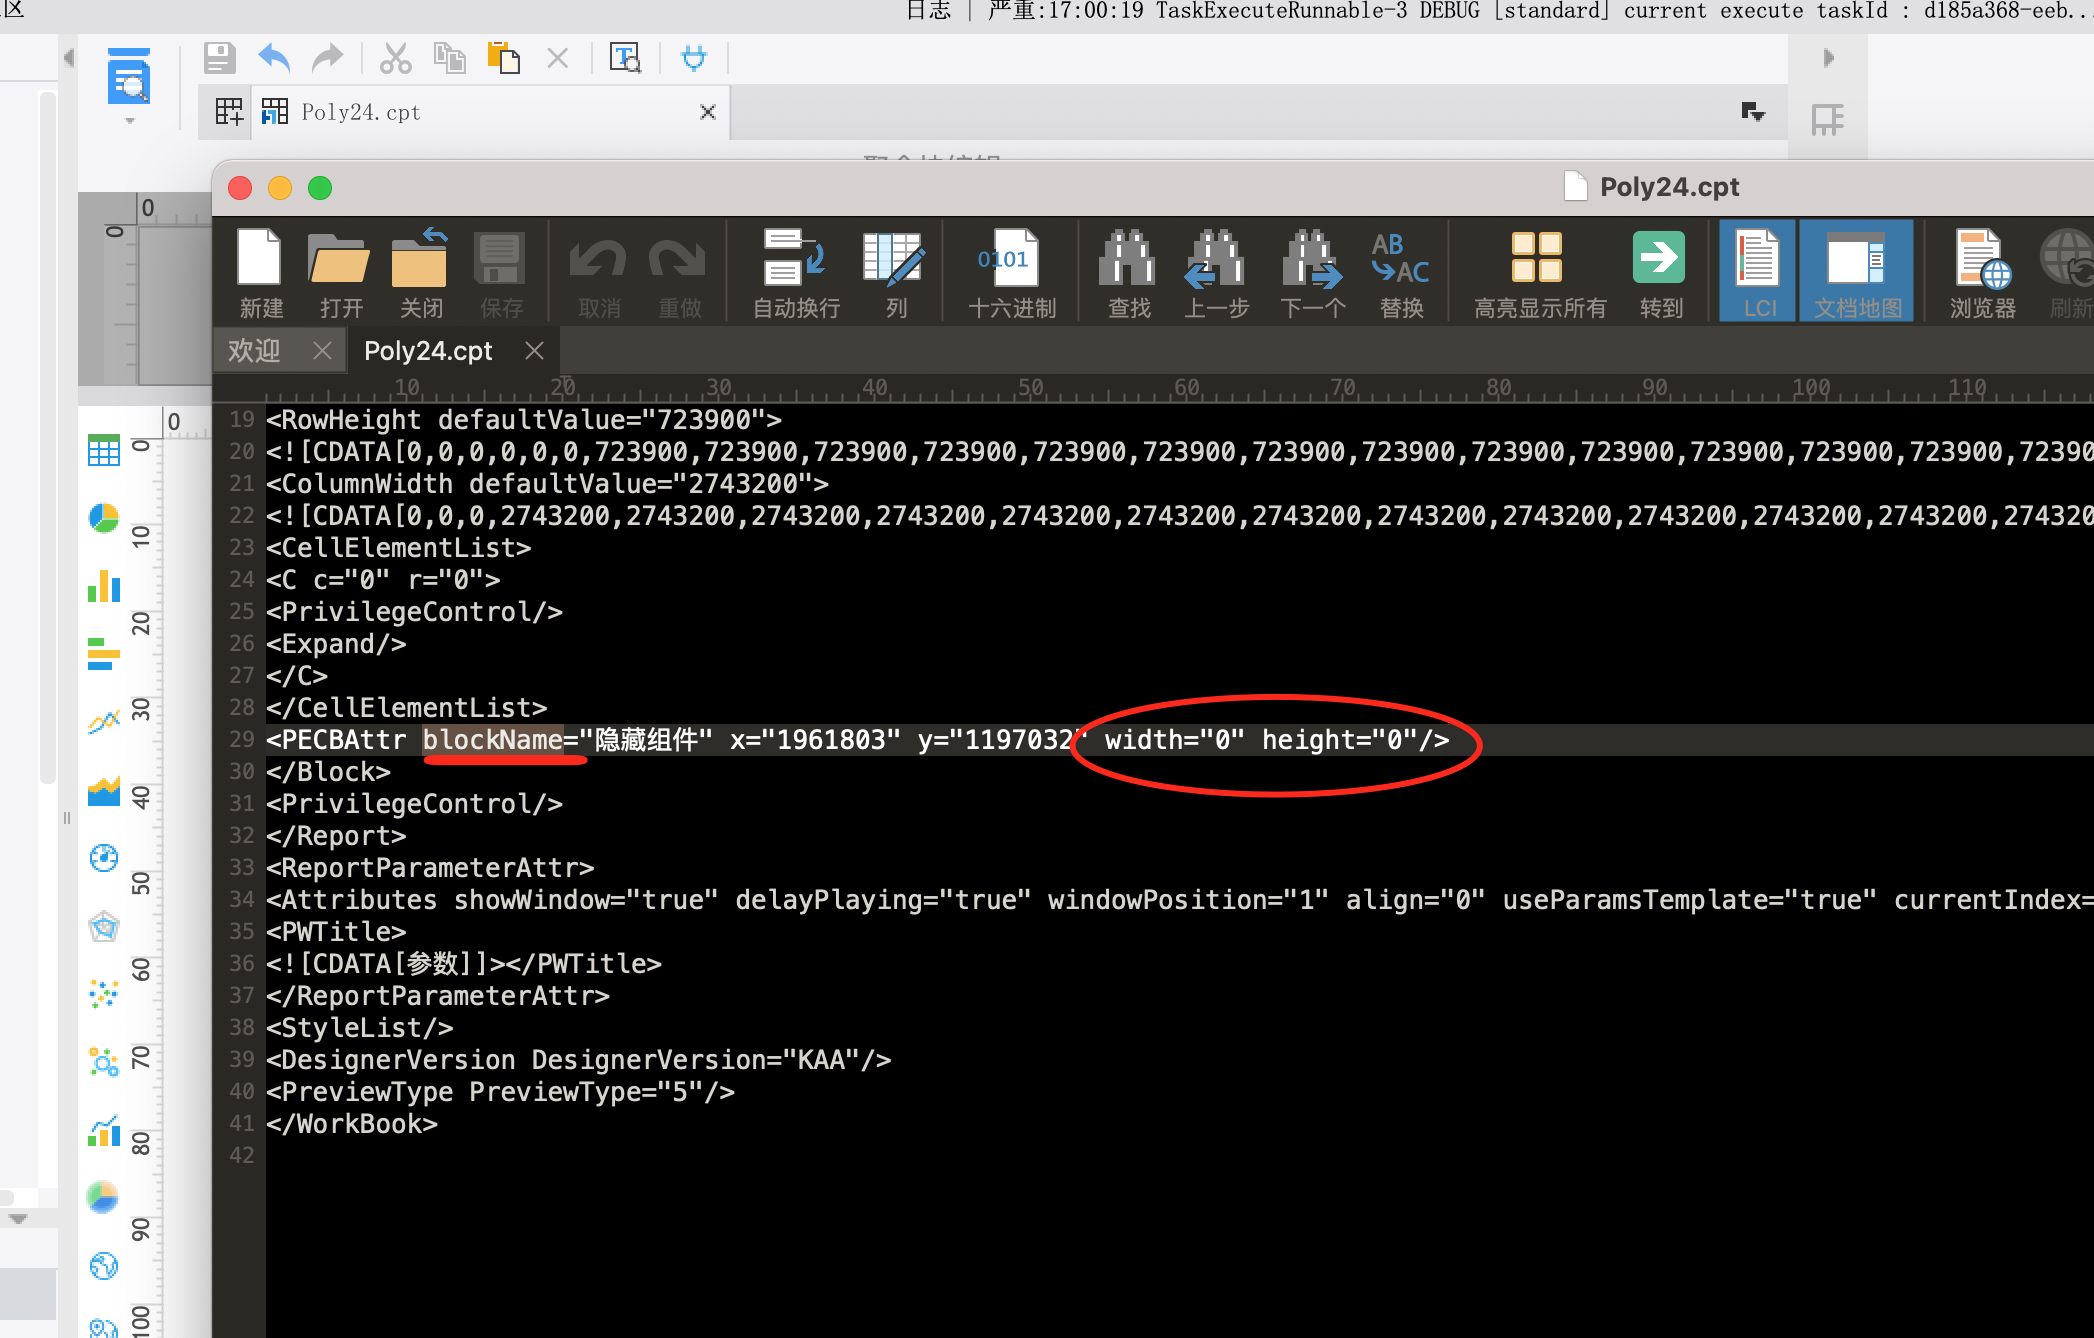Open the tab list dropdown arrow

pyautogui.click(x=1753, y=111)
